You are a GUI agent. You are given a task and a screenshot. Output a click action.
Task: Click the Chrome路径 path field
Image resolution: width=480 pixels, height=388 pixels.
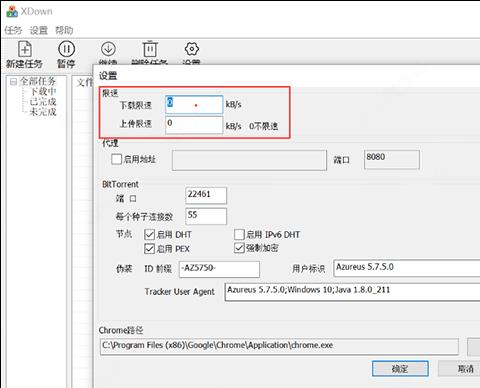click(279, 346)
